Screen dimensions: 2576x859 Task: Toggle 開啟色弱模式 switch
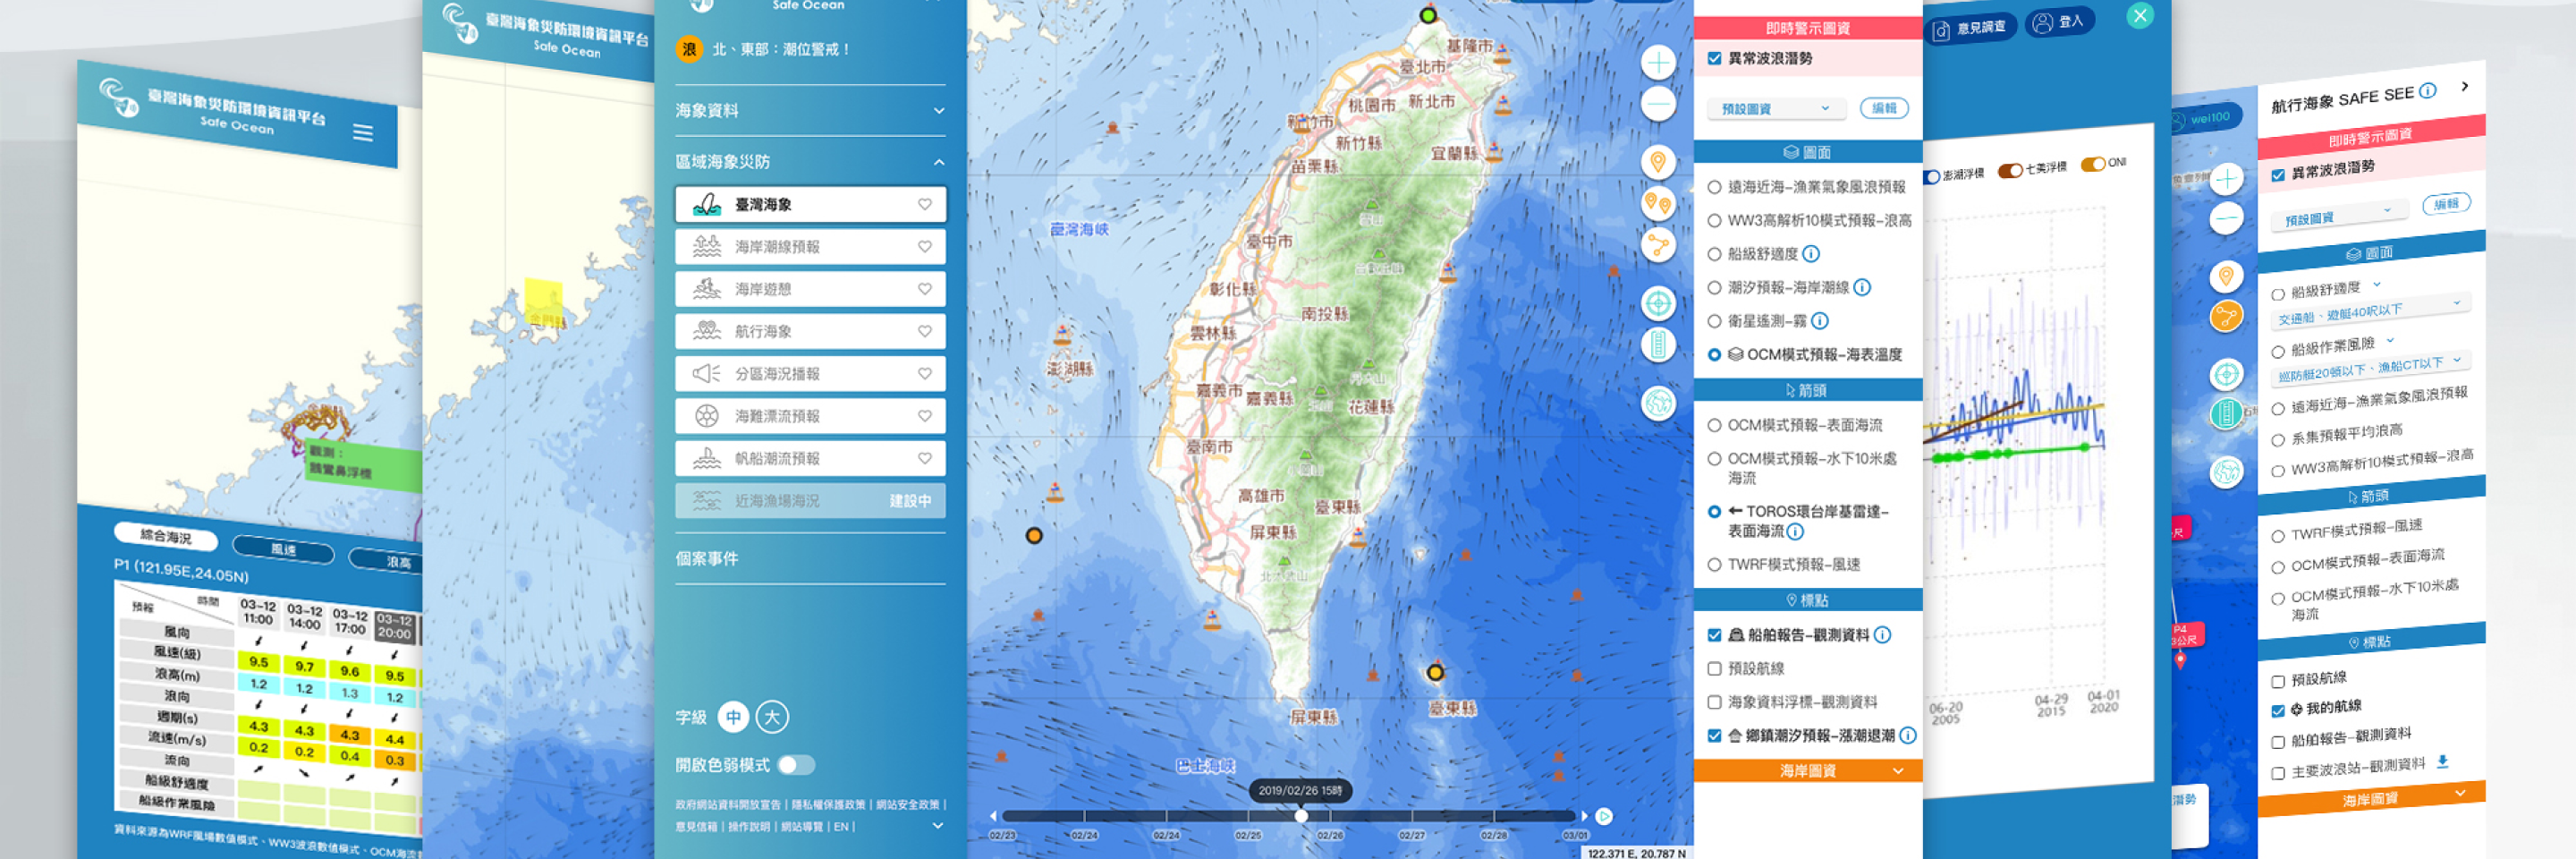(x=796, y=765)
